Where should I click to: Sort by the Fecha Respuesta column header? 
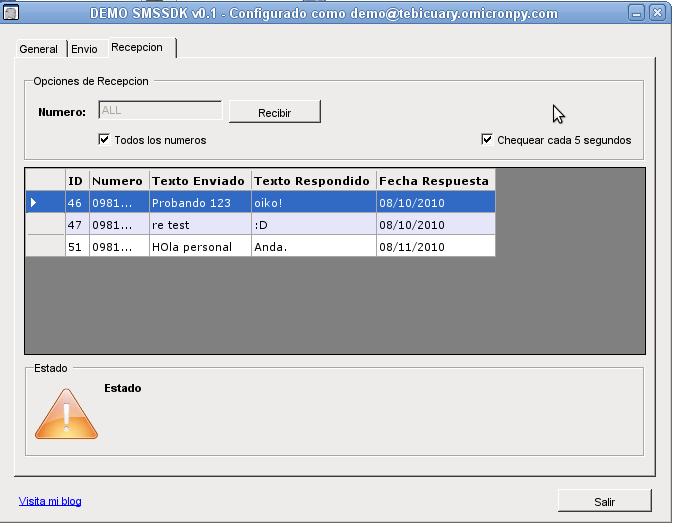click(435, 181)
